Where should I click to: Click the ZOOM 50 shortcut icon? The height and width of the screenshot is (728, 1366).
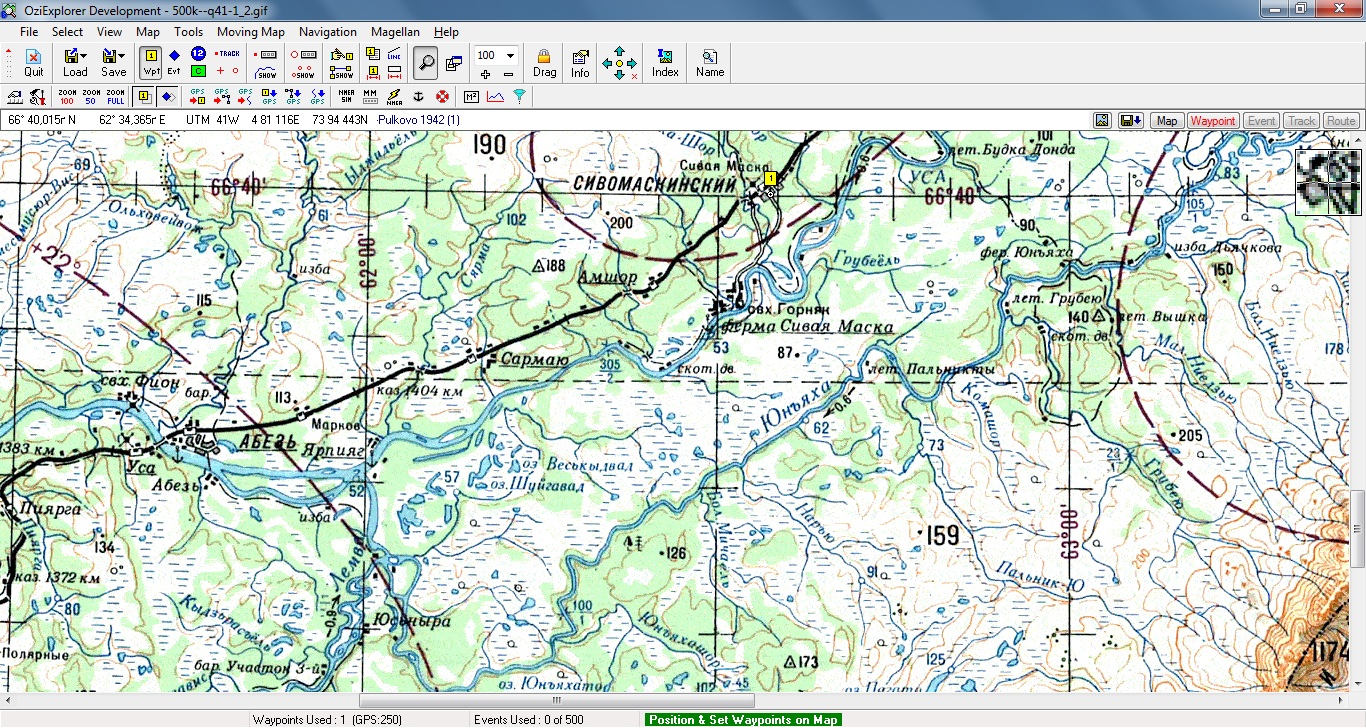[x=91, y=97]
